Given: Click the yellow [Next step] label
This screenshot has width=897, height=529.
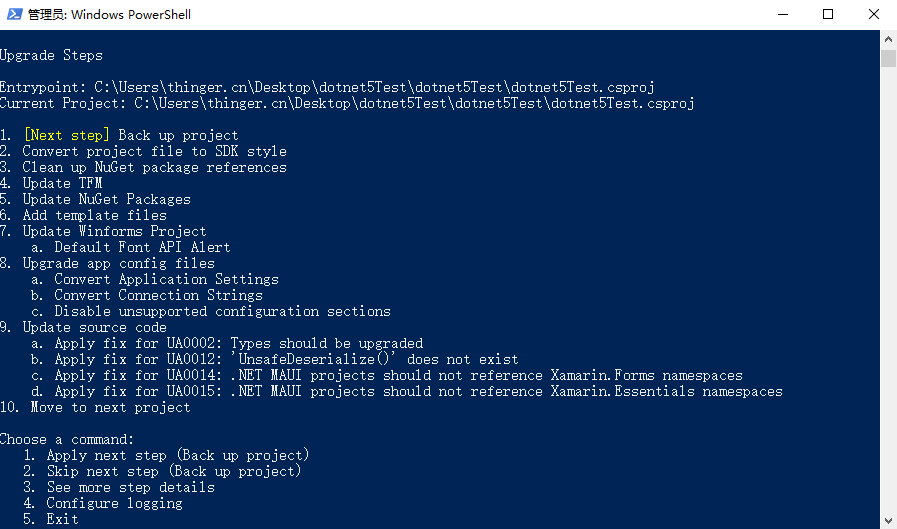Looking at the screenshot, I should pos(66,136).
